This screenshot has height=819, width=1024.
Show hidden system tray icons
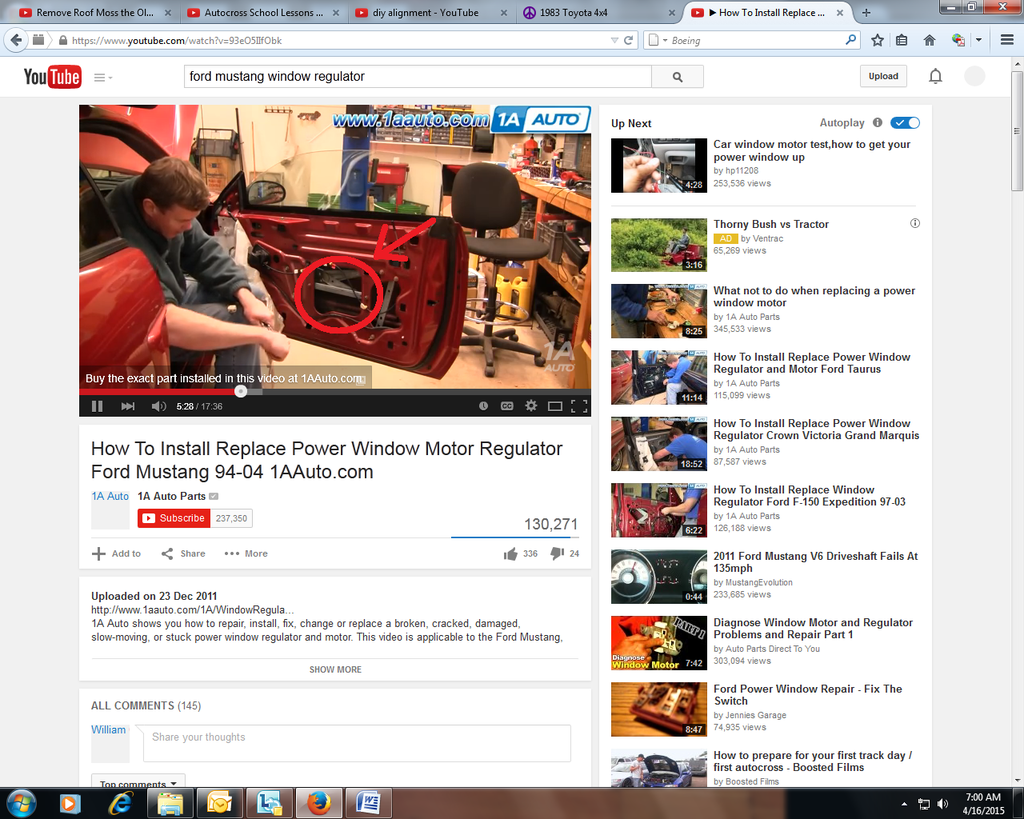point(904,803)
